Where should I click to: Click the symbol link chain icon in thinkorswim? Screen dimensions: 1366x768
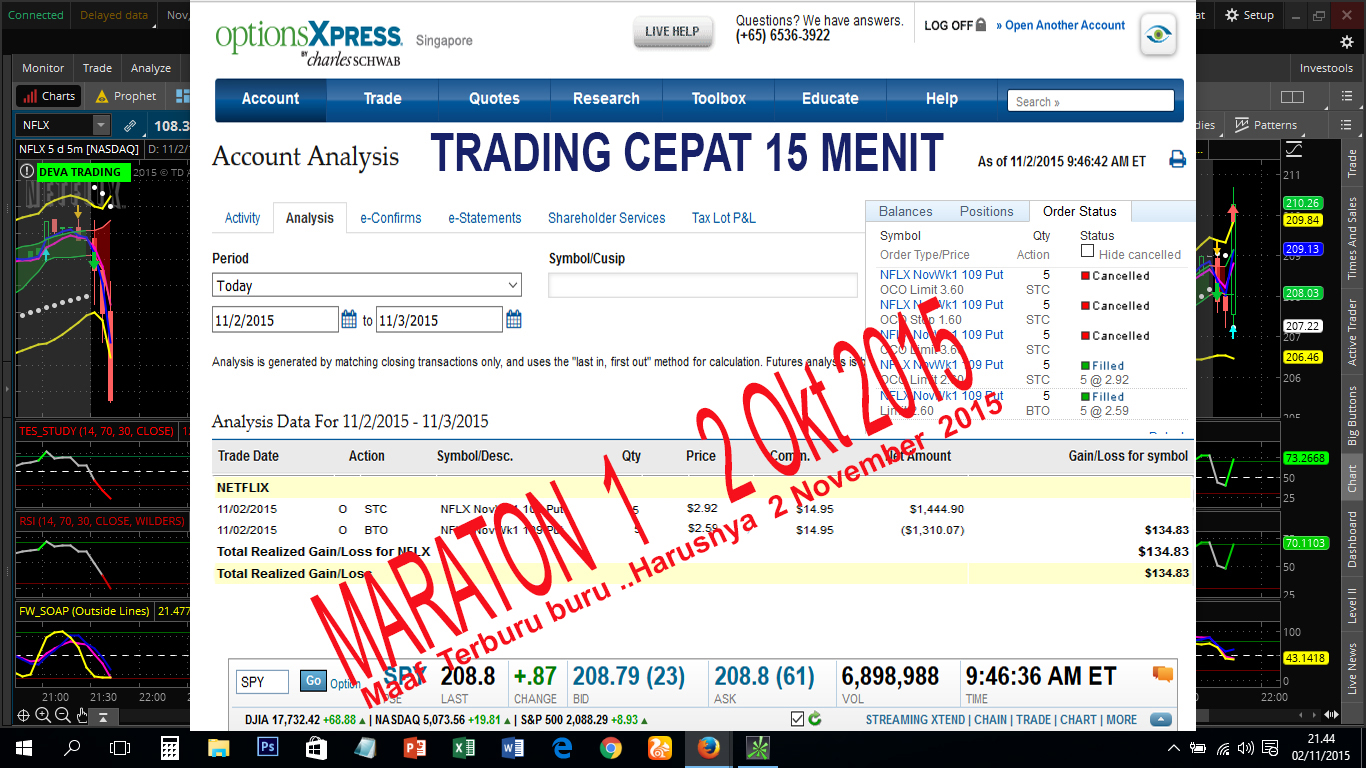coord(130,126)
